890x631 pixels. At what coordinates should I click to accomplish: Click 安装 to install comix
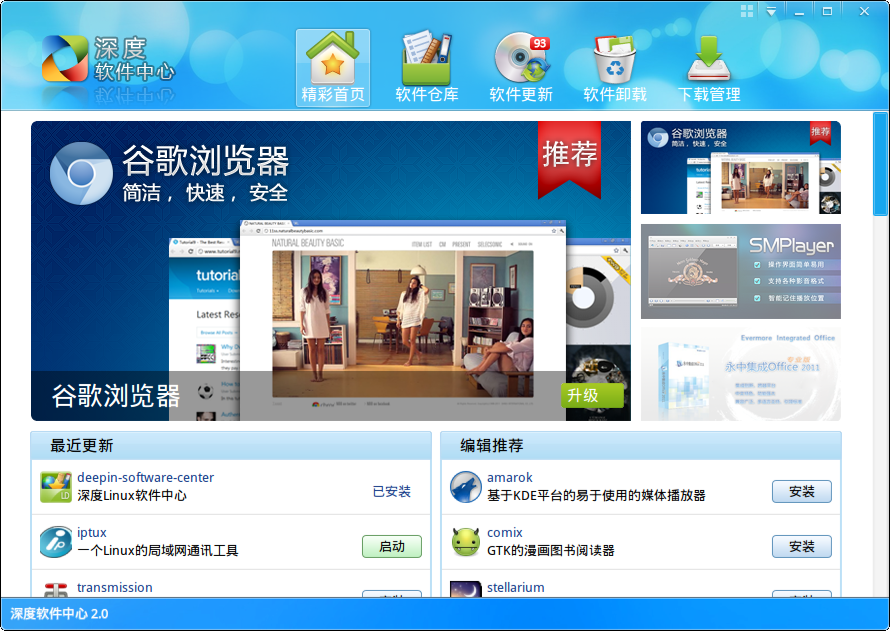coord(801,546)
